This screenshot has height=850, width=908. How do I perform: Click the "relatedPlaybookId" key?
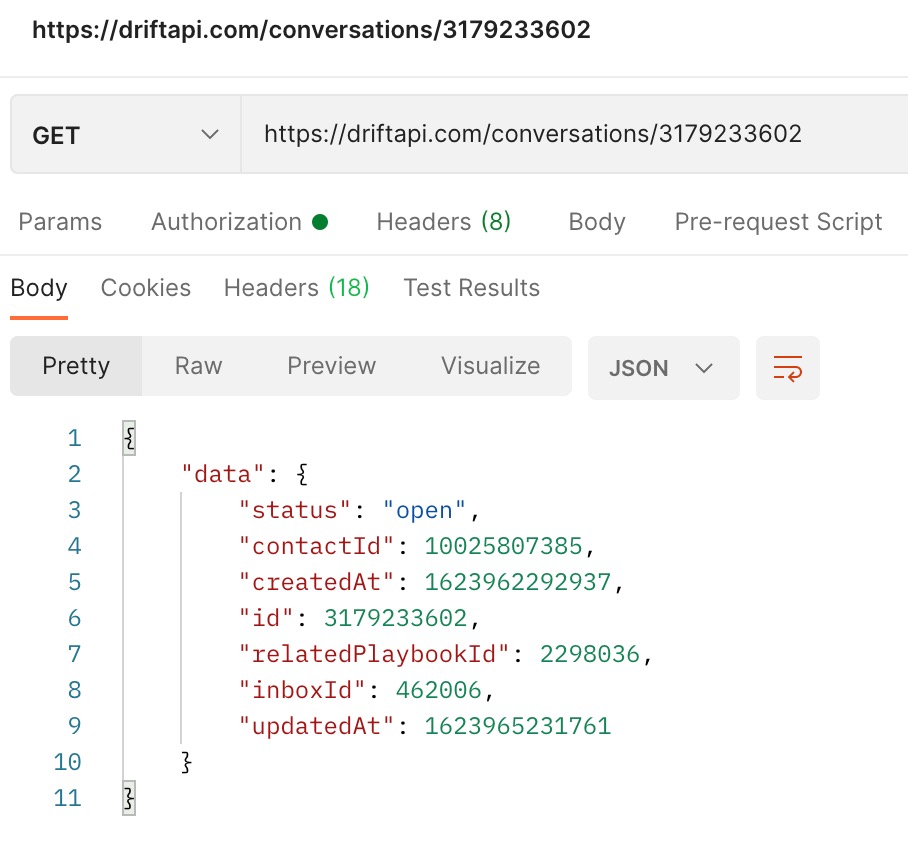coord(374,654)
